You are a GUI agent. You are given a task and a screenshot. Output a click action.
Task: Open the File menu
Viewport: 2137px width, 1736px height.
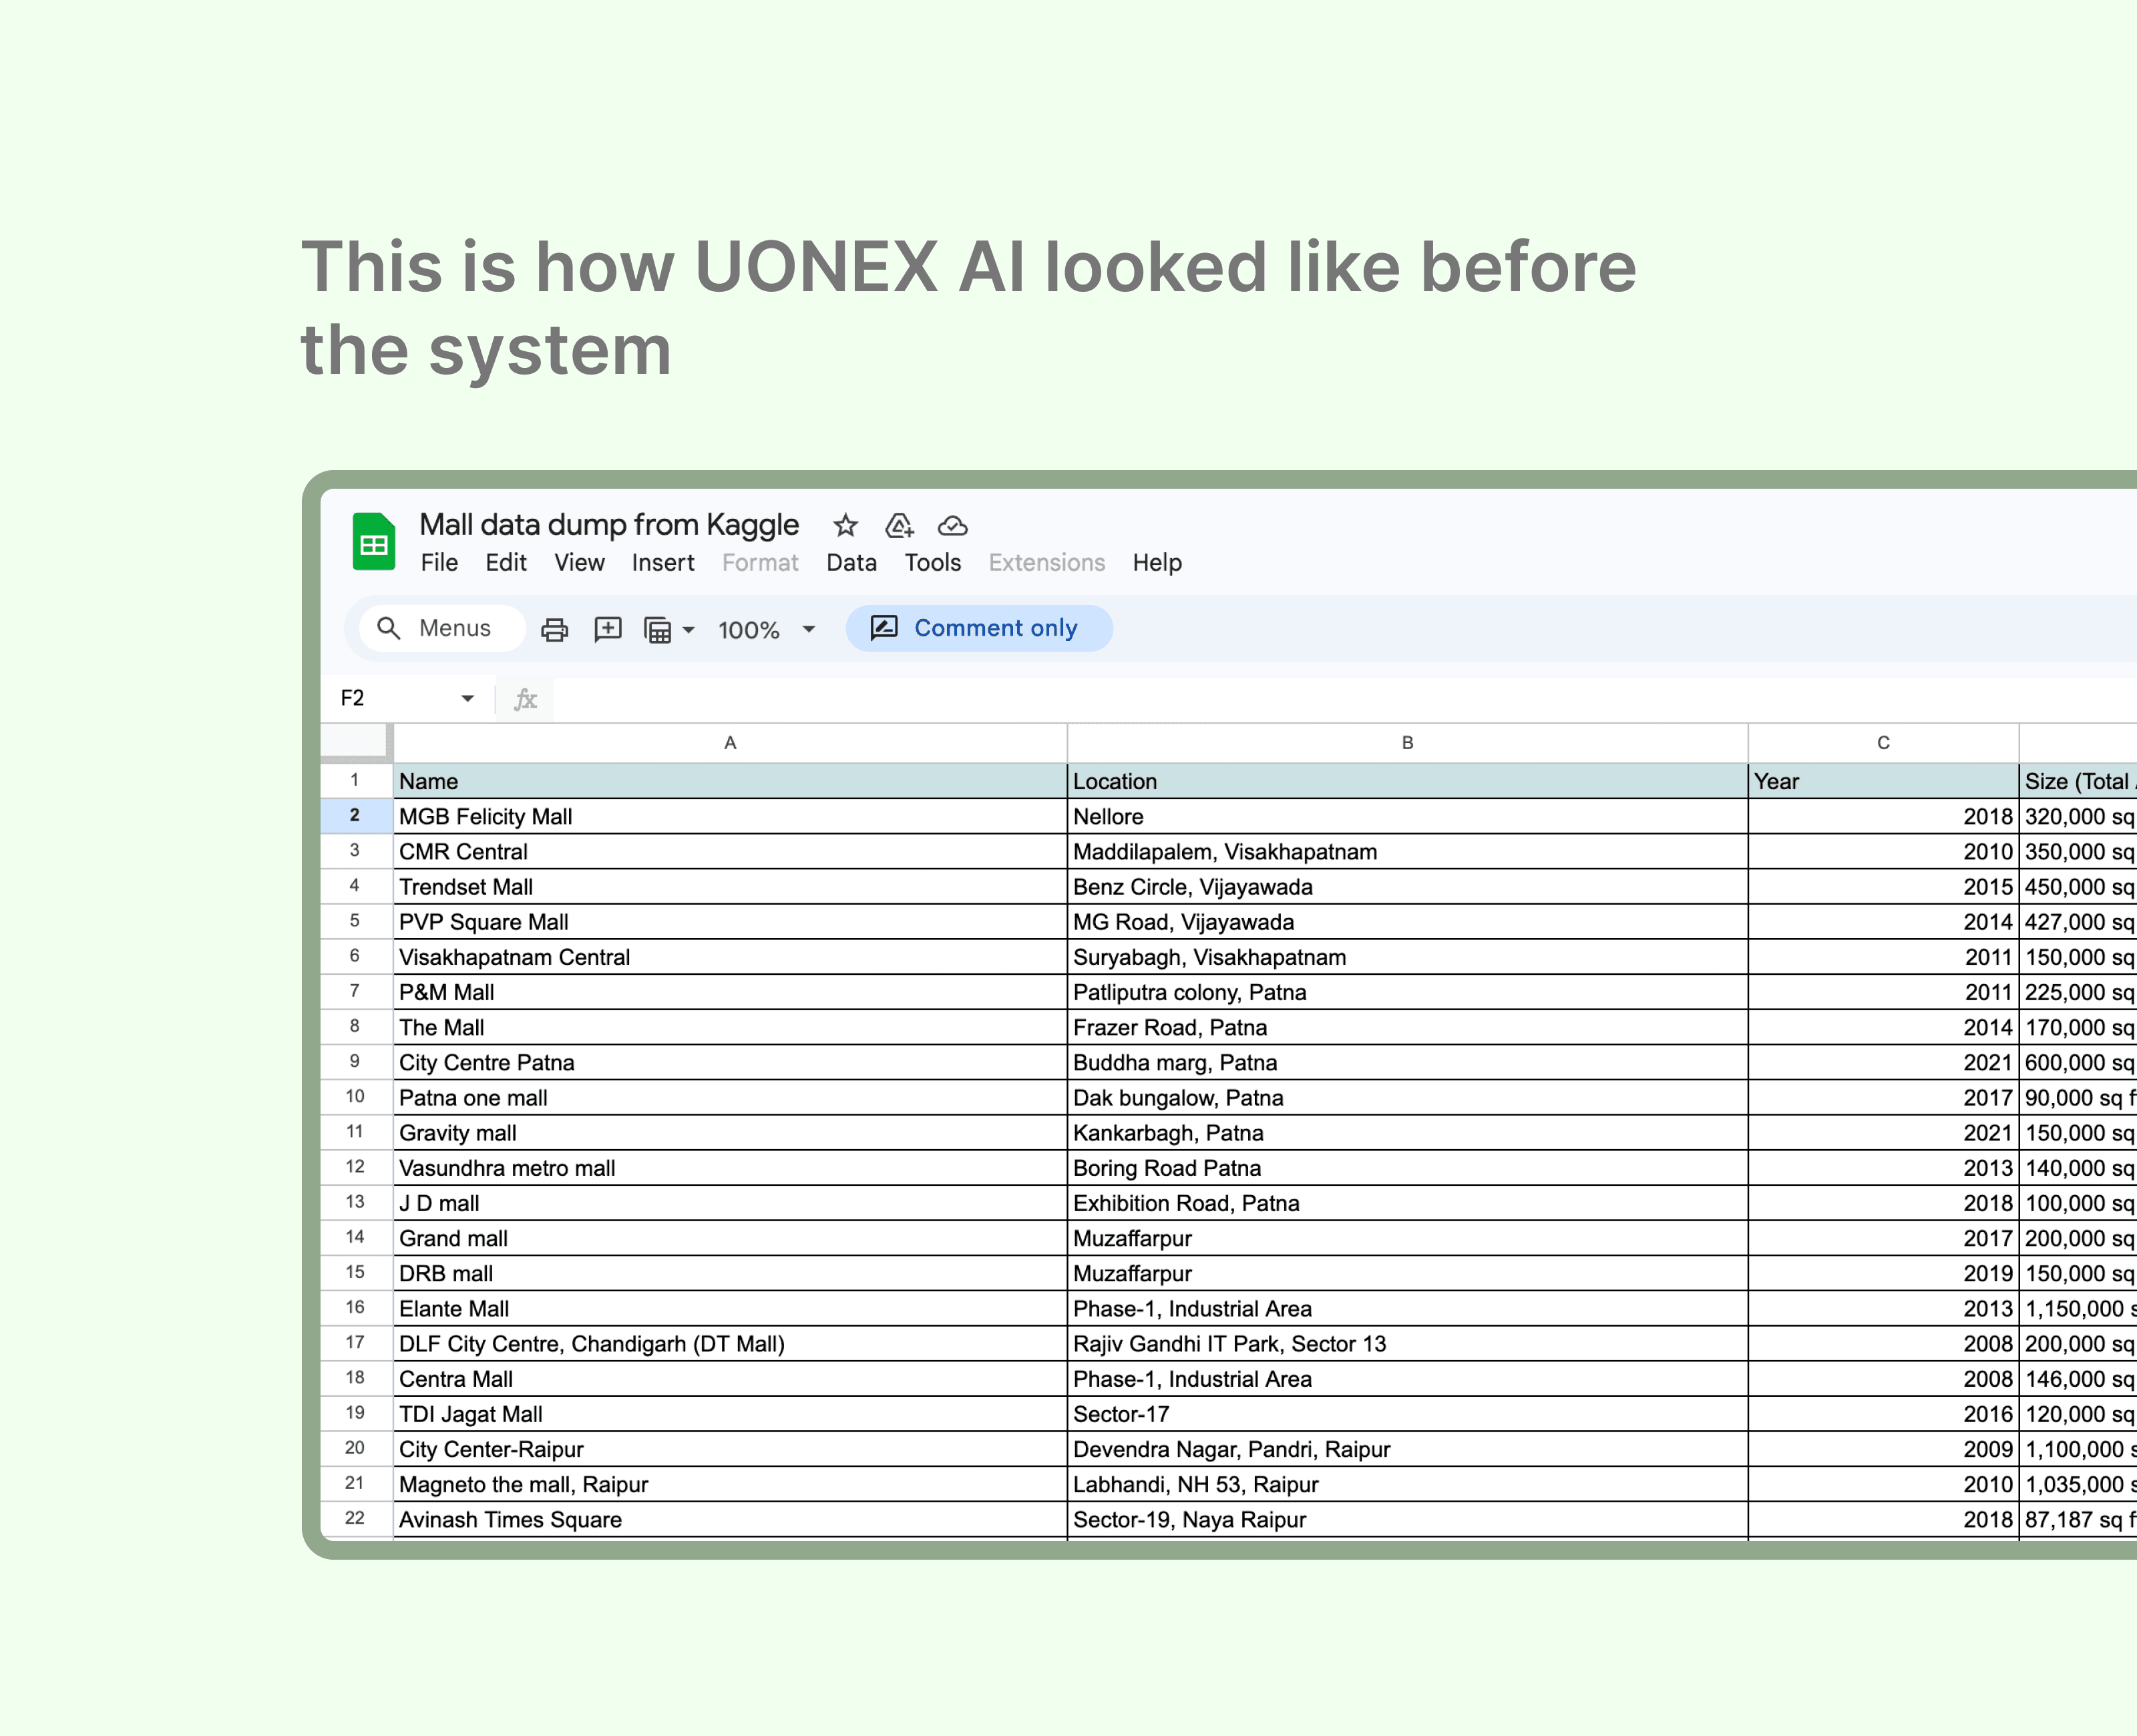pos(439,563)
